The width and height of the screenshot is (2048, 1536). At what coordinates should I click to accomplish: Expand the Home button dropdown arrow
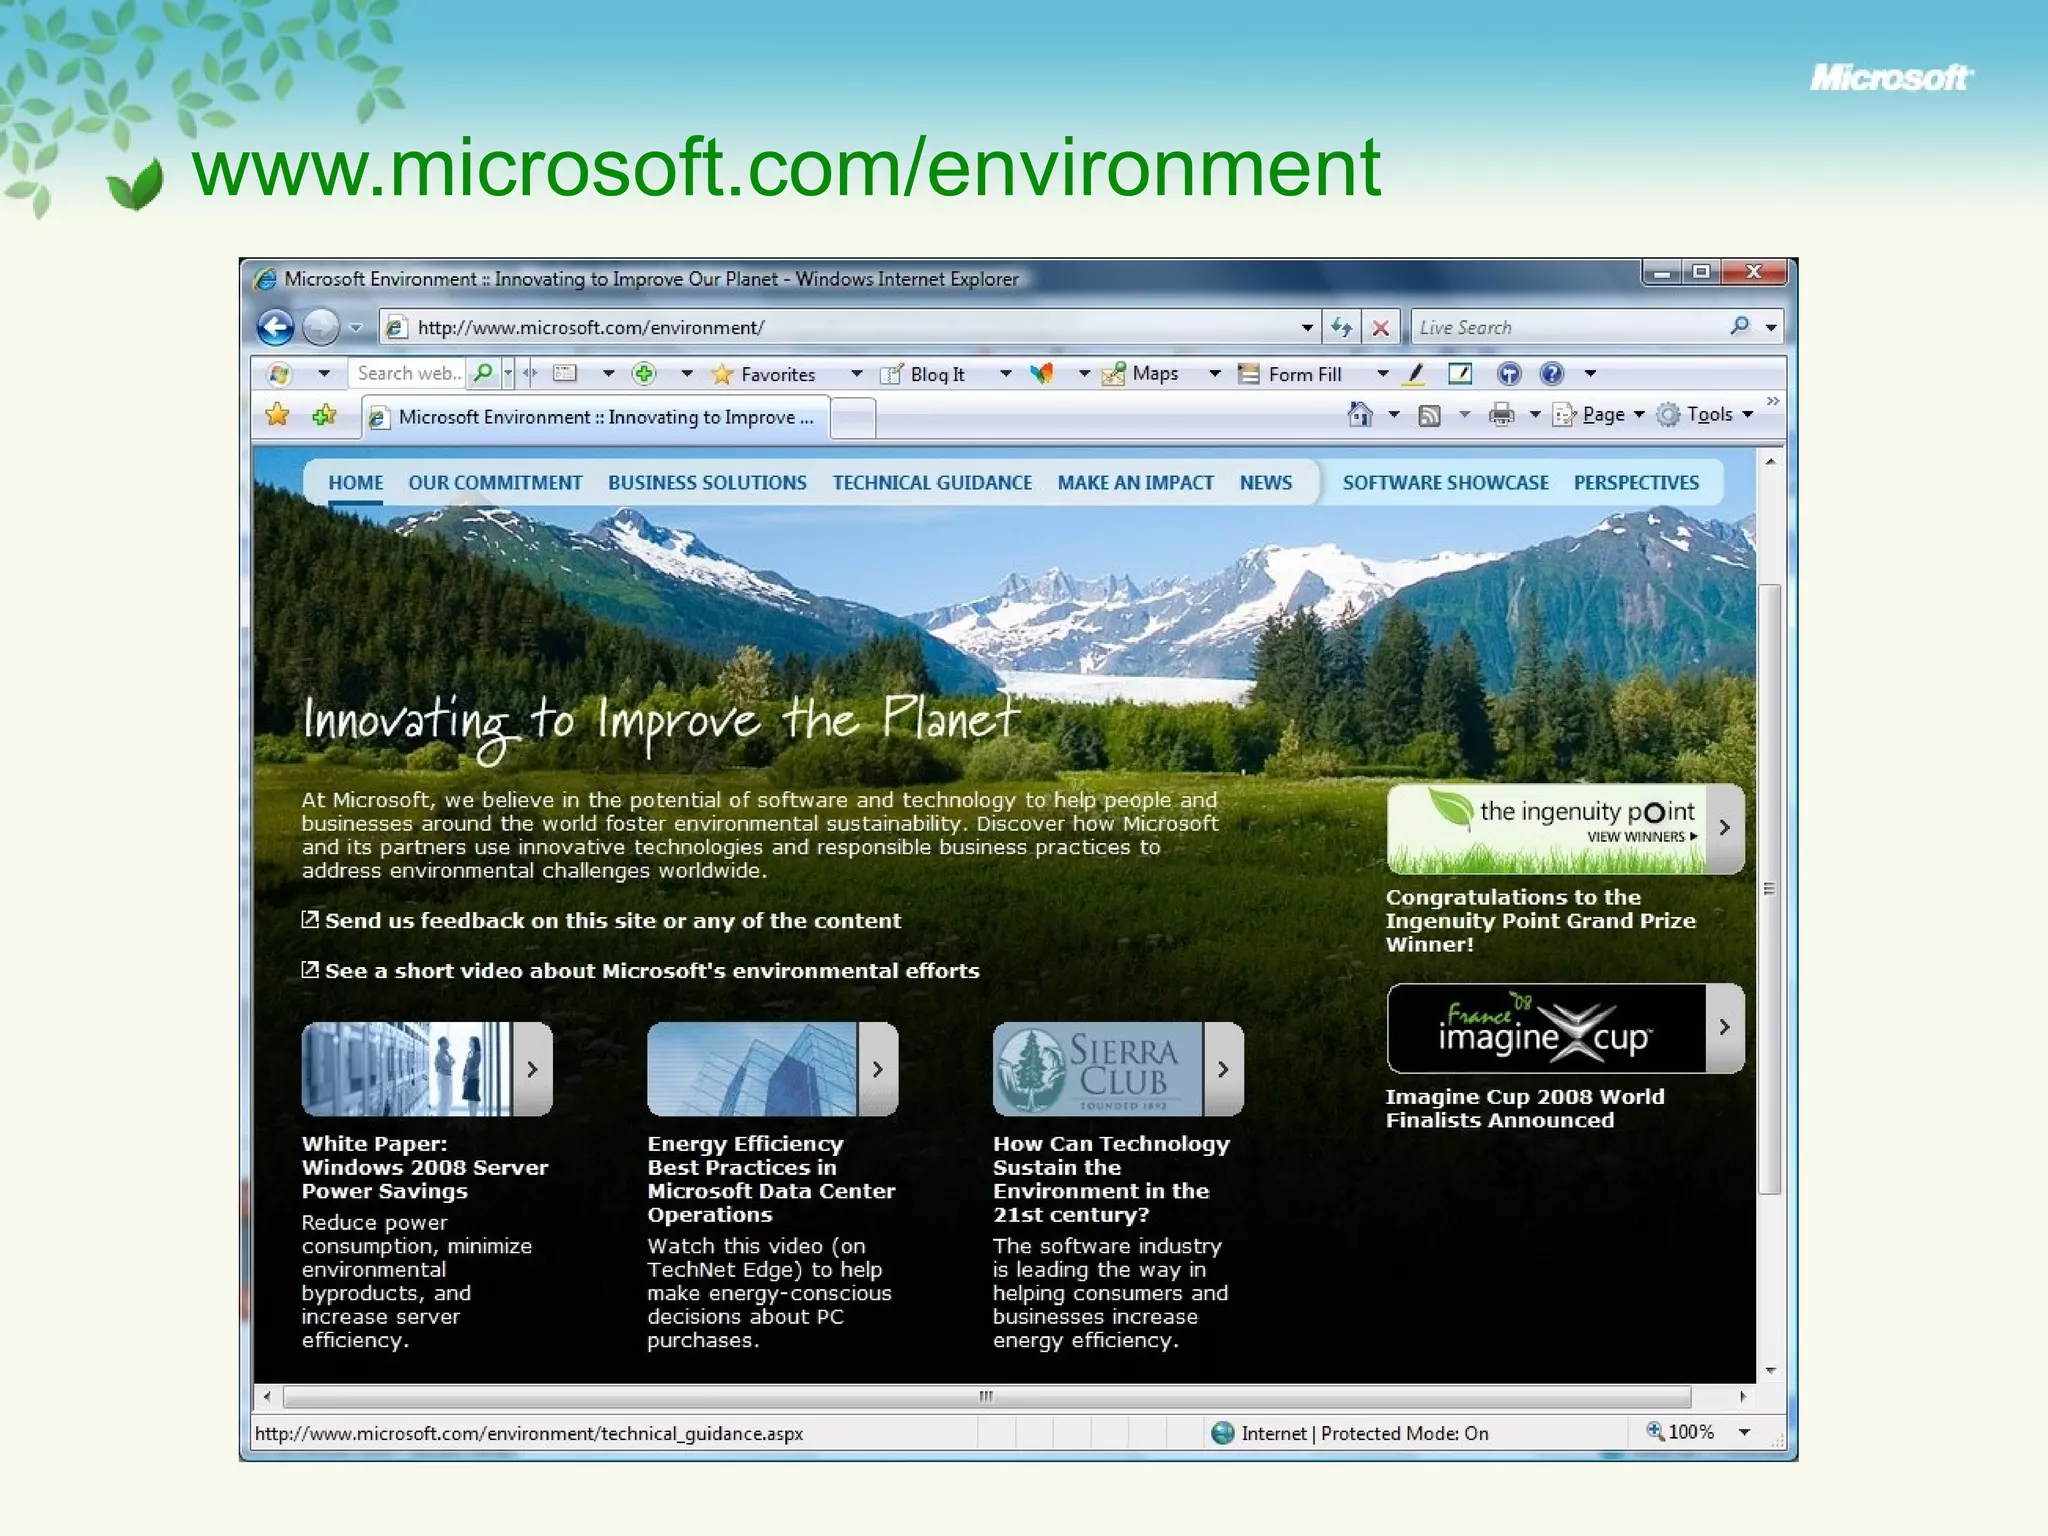tap(1393, 414)
